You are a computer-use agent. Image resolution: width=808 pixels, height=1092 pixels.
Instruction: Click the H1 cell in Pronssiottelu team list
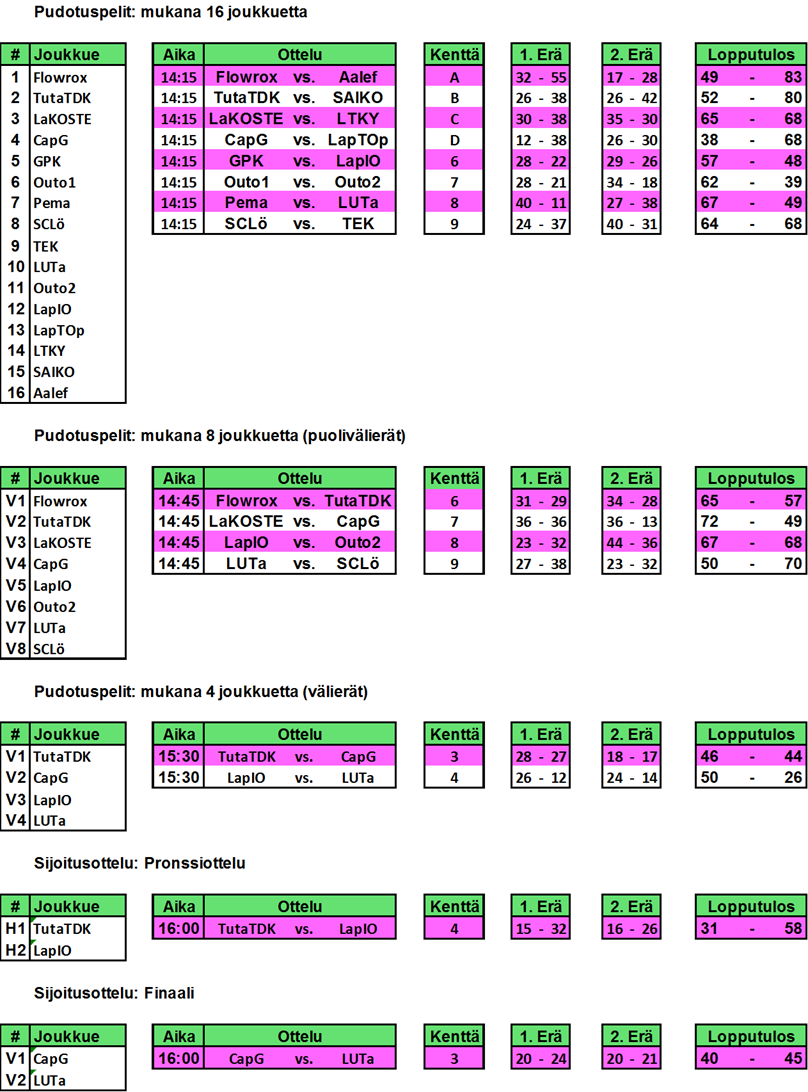pos(15,929)
